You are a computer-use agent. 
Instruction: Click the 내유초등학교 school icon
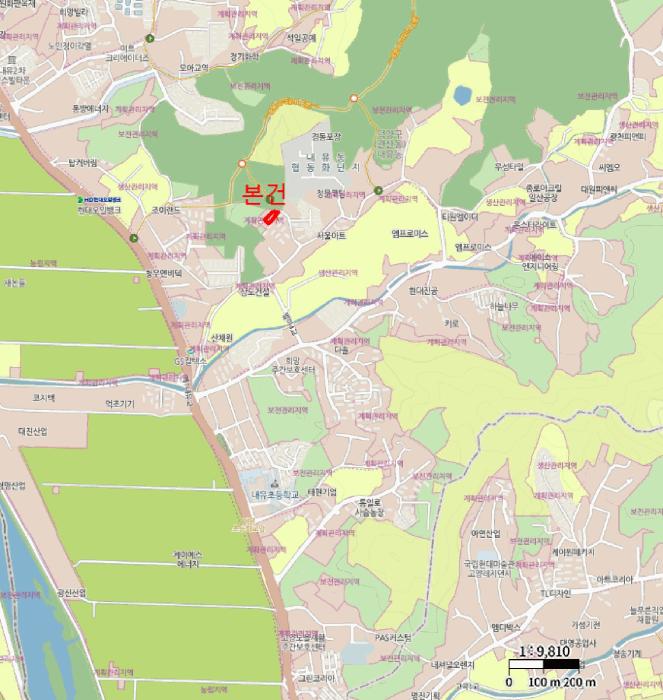[x=273, y=483]
